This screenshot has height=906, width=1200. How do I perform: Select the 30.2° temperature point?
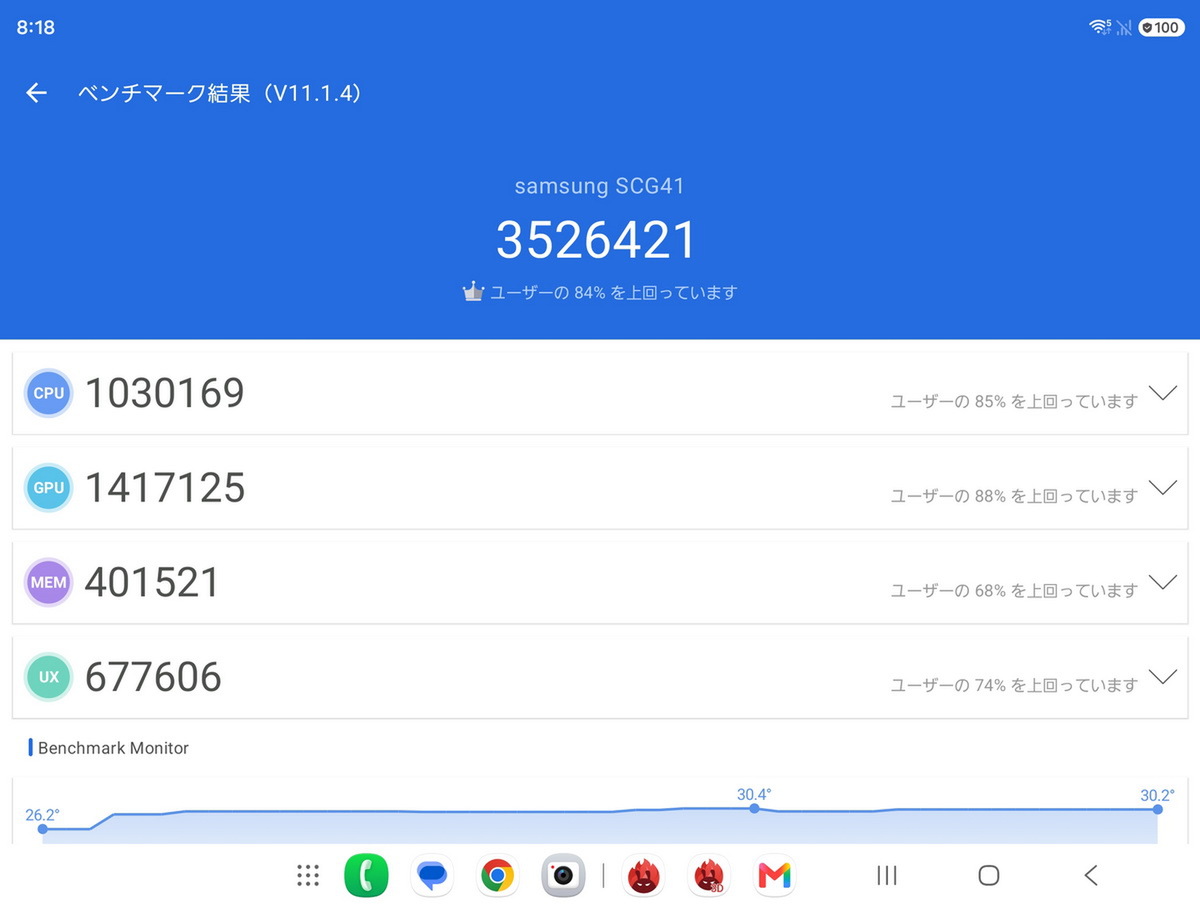click(1157, 809)
